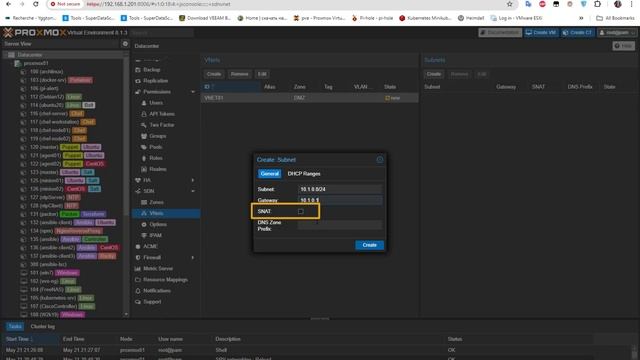Select the Datacenter node in the tree

coord(30,55)
